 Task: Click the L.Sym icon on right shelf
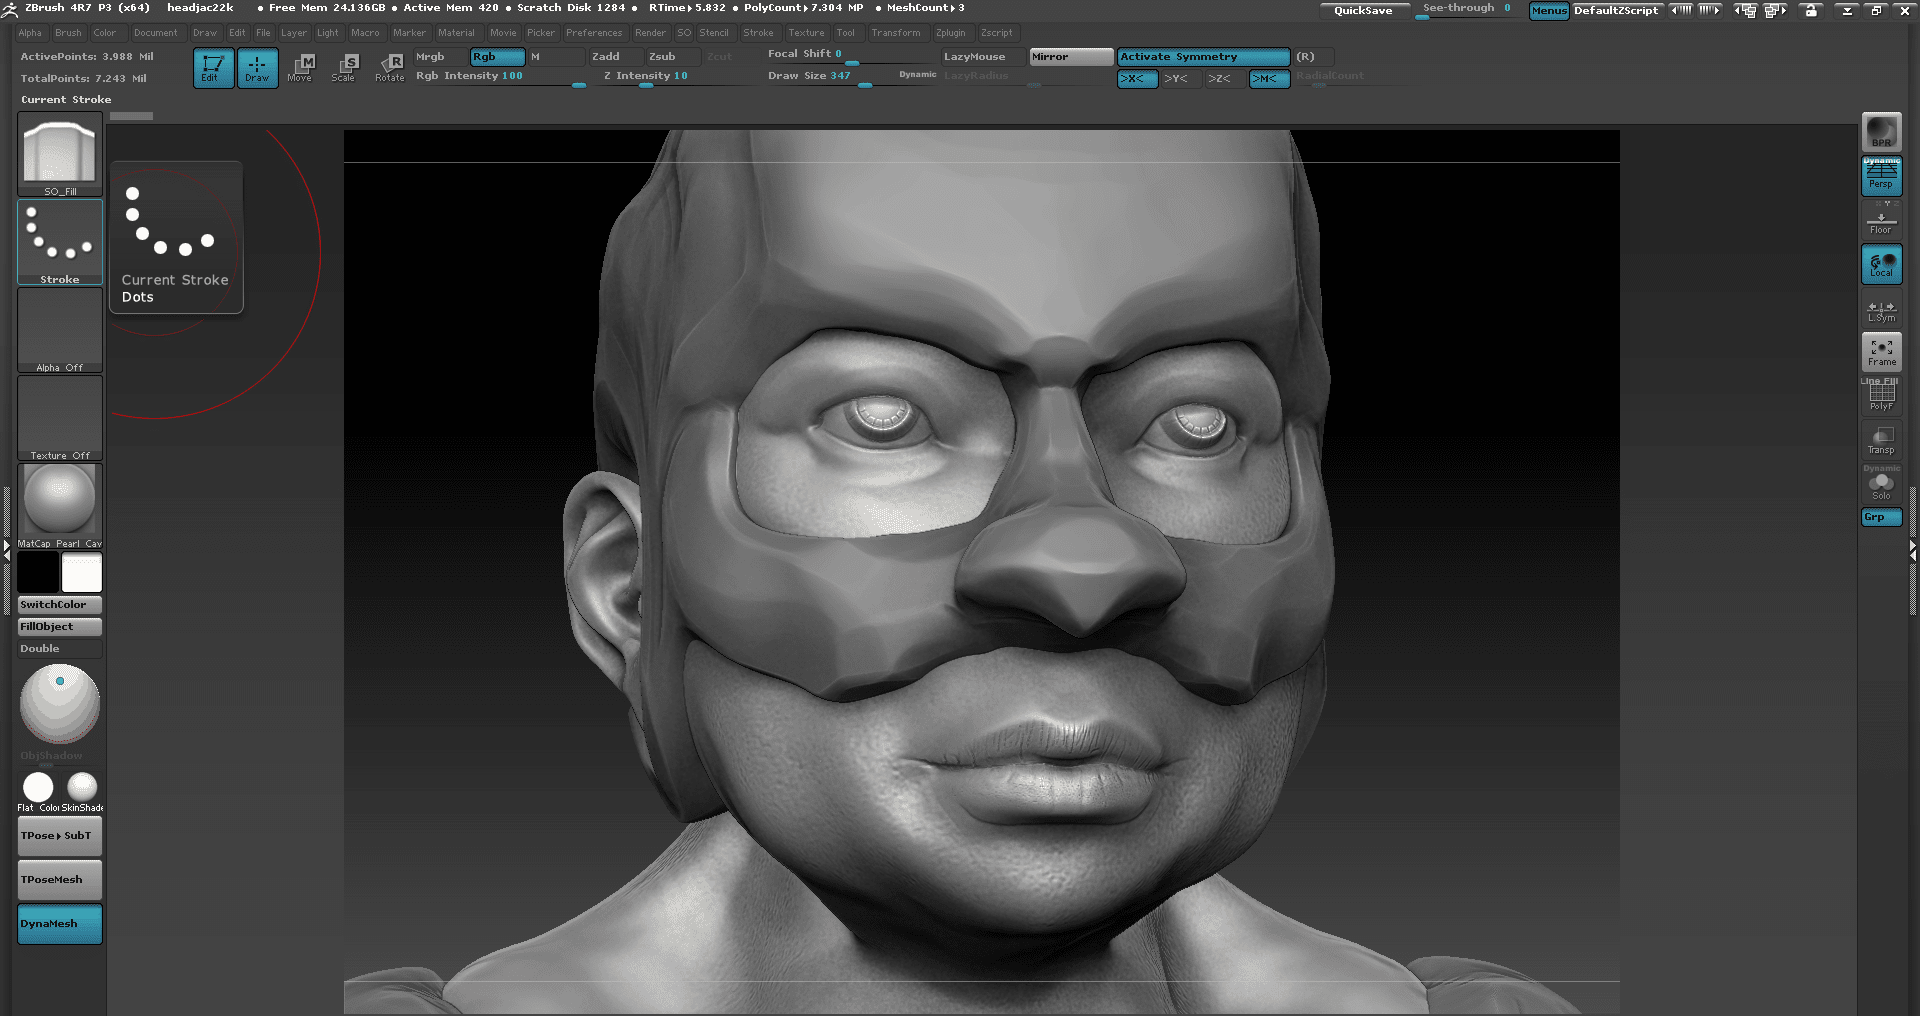[x=1881, y=308]
